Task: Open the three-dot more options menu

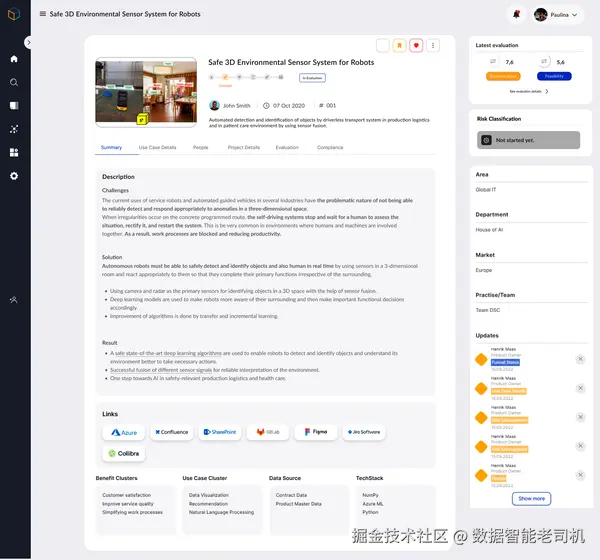Action: [433, 46]
